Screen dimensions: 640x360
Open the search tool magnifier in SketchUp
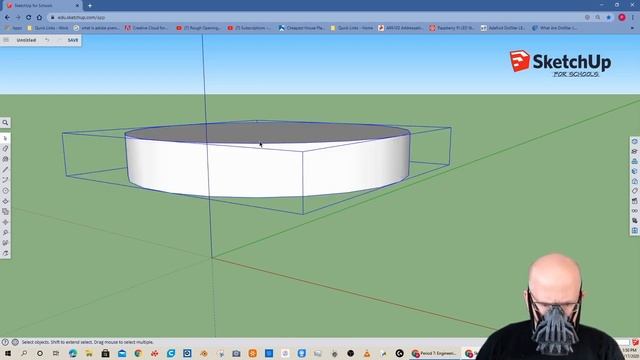click(5, 122)
